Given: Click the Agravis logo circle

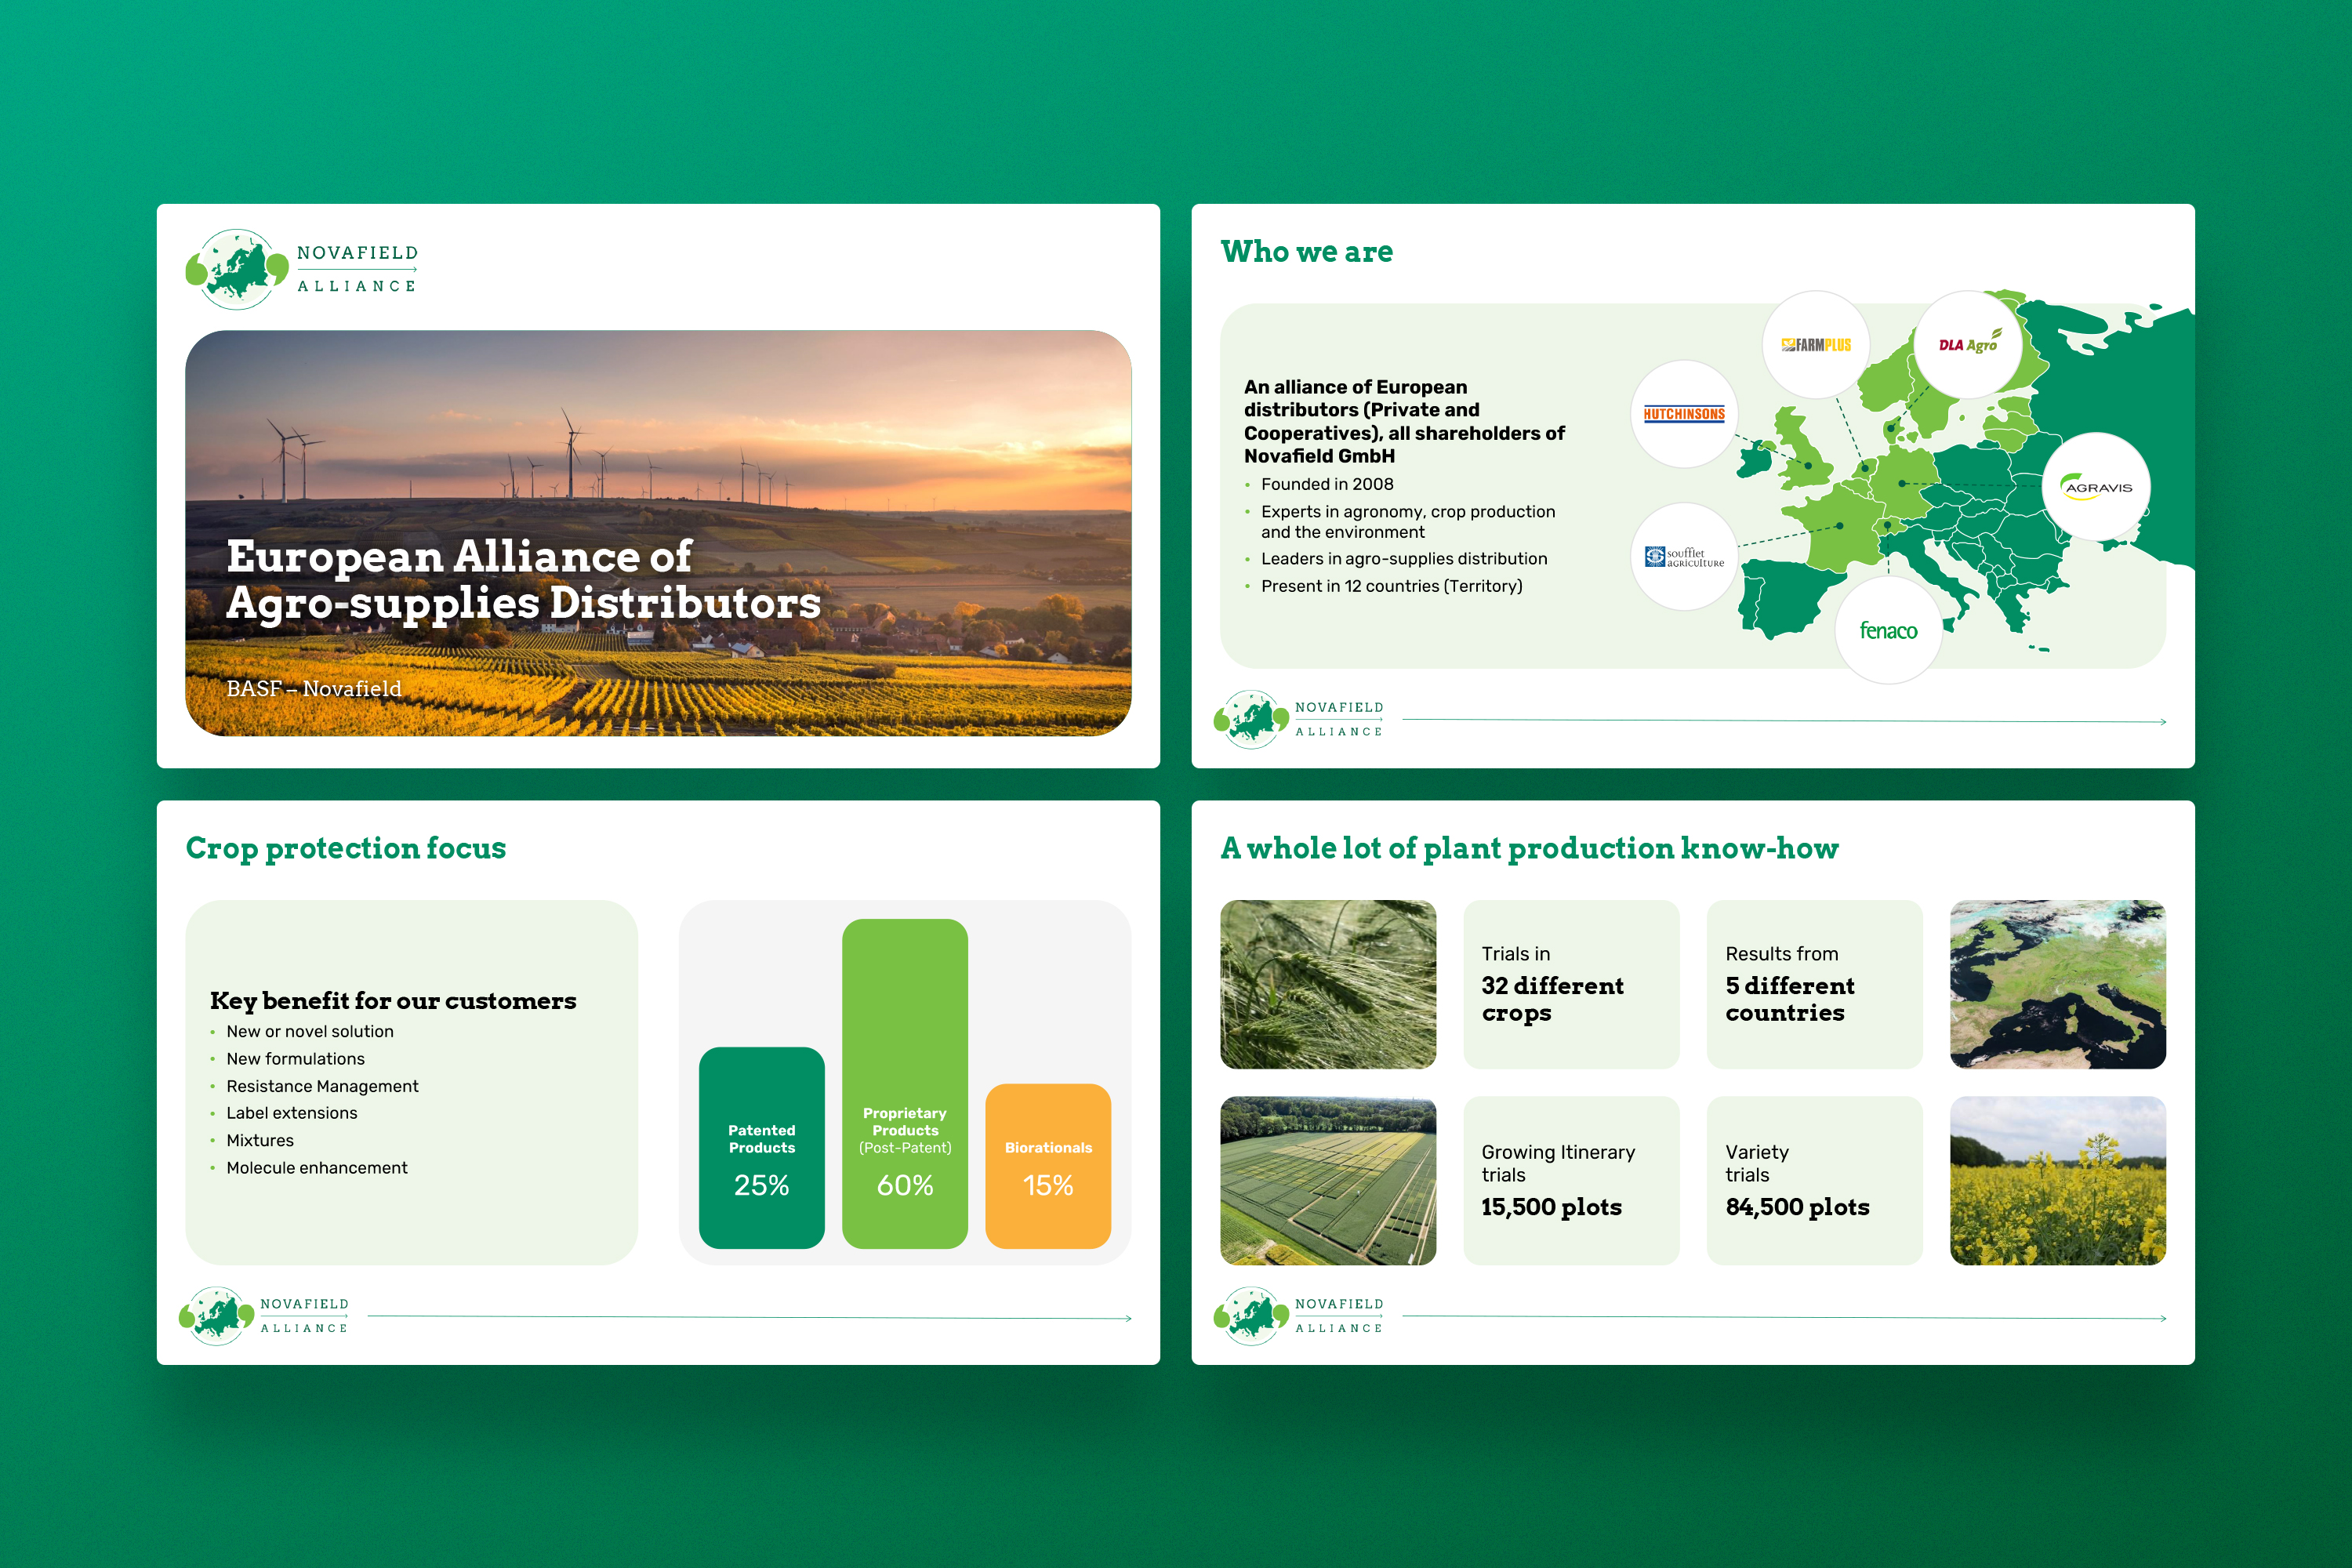Looking at the screenshot, I should 2097,487.
